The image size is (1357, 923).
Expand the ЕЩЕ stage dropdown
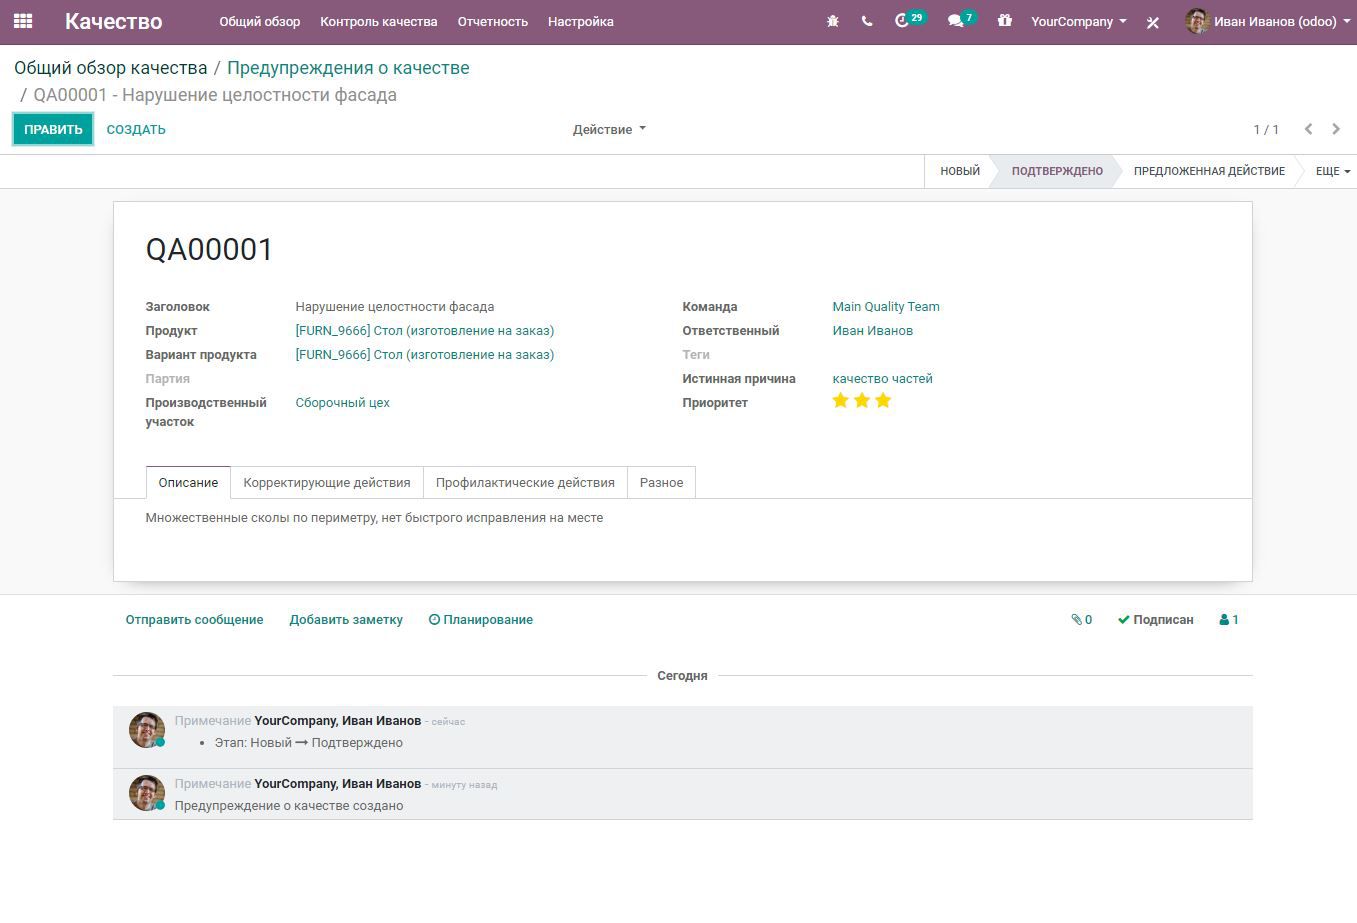coord(1332,171)
